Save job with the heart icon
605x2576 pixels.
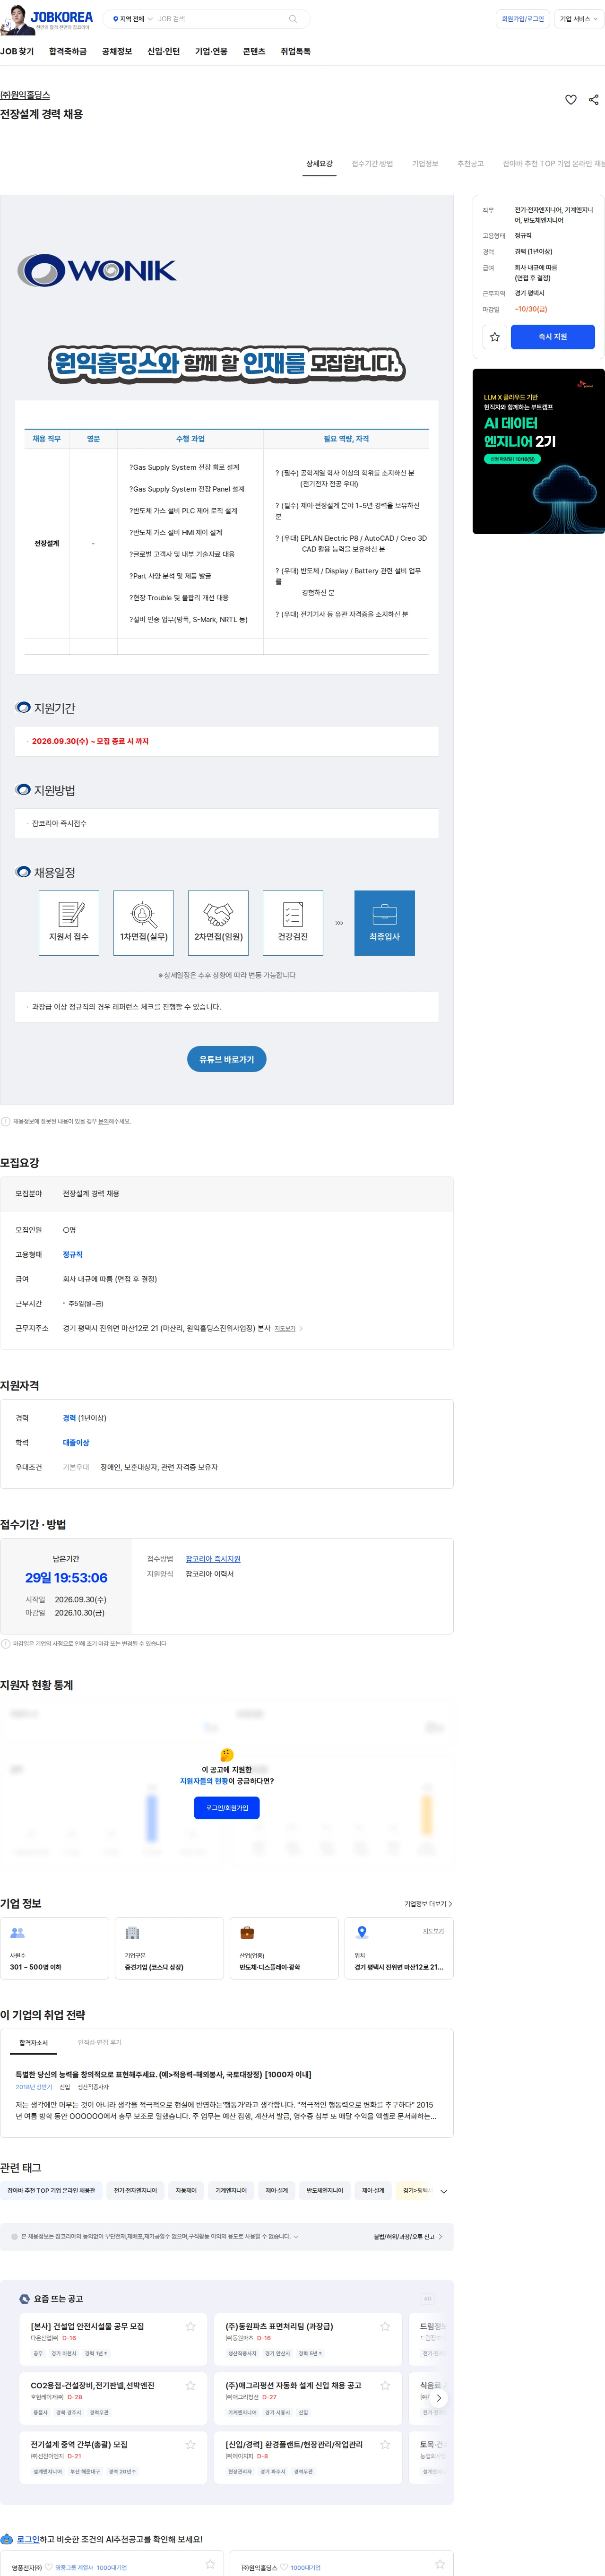coord(571,100)
